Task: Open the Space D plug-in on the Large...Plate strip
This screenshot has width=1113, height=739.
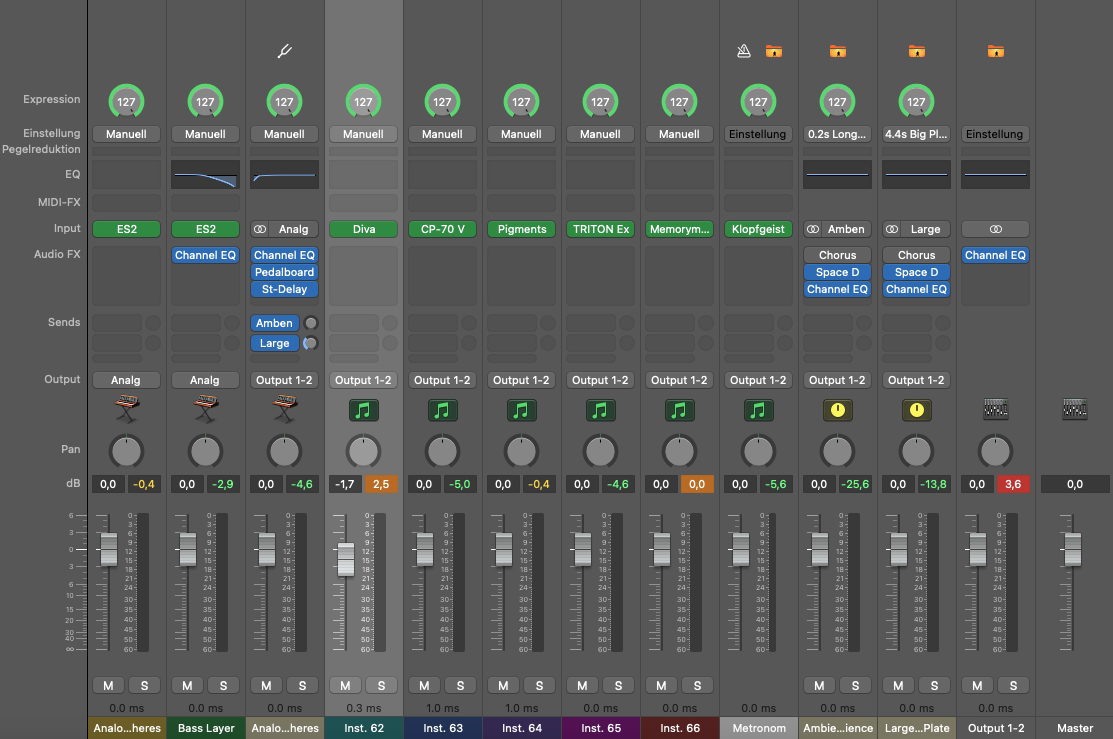Action: tap(916, 272)
